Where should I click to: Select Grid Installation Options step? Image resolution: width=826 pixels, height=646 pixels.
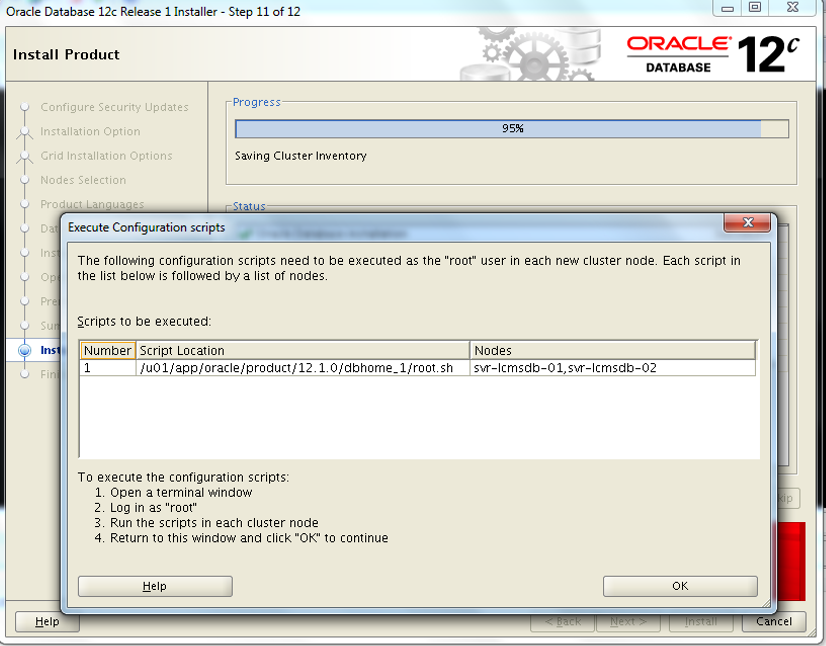(x=106, y=155)
